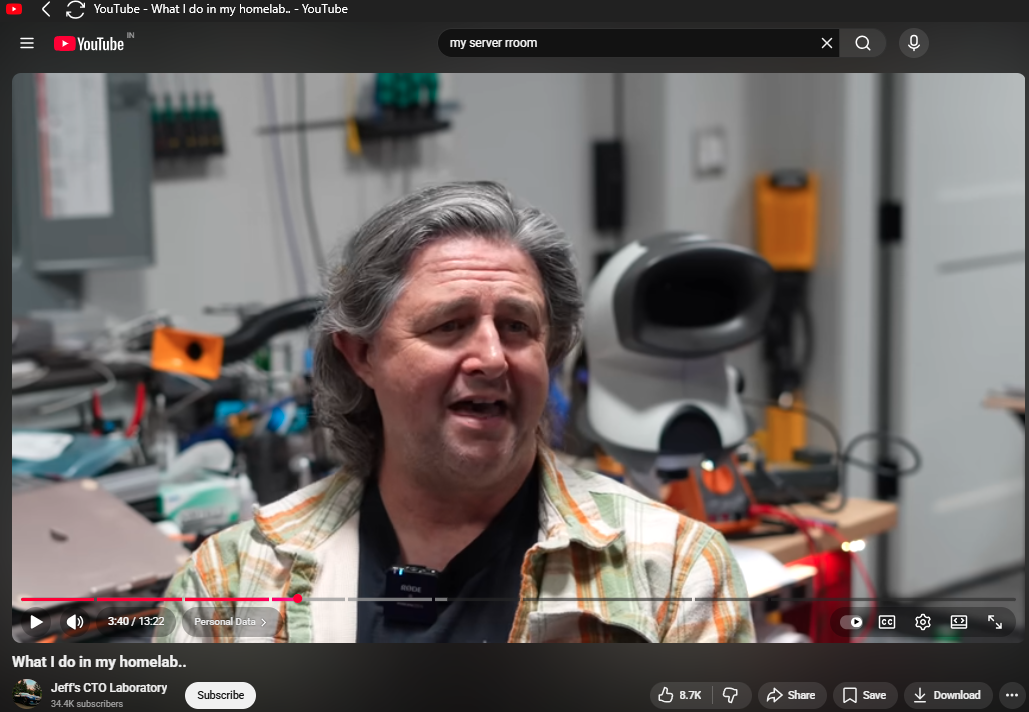Jump to the first chapter segment on timeline
The height and width of the screenshot is (712, 1029).
point(57,599)
